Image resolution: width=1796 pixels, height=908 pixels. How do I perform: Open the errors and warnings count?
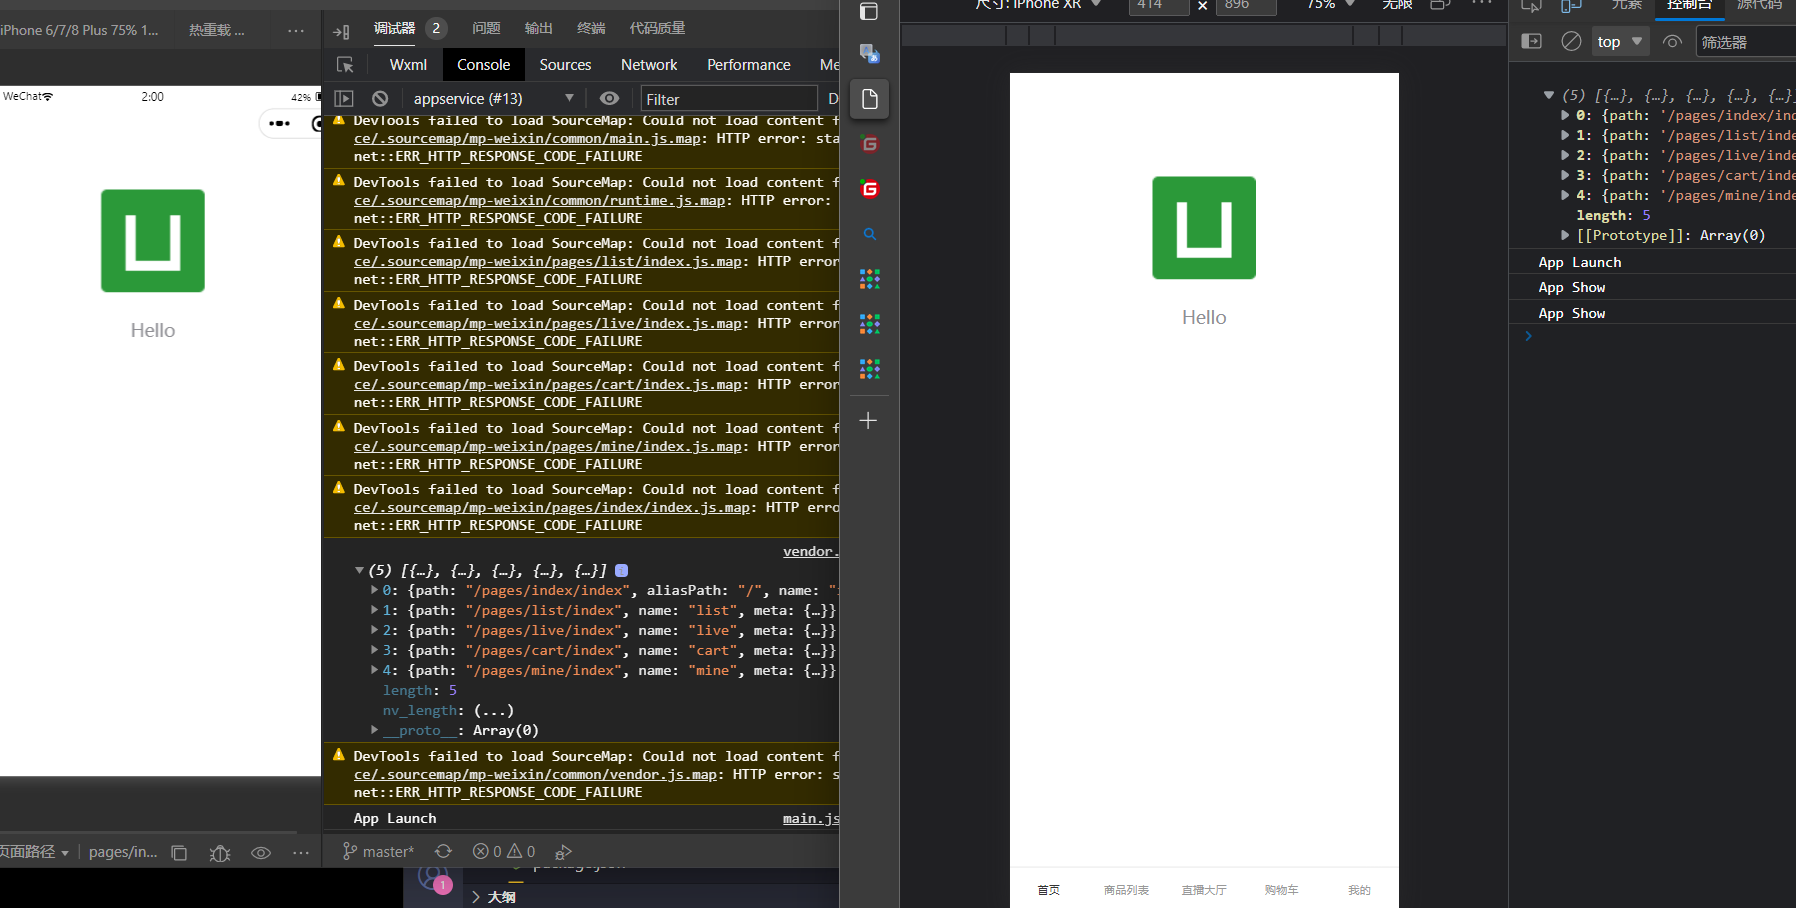point(504,852)
